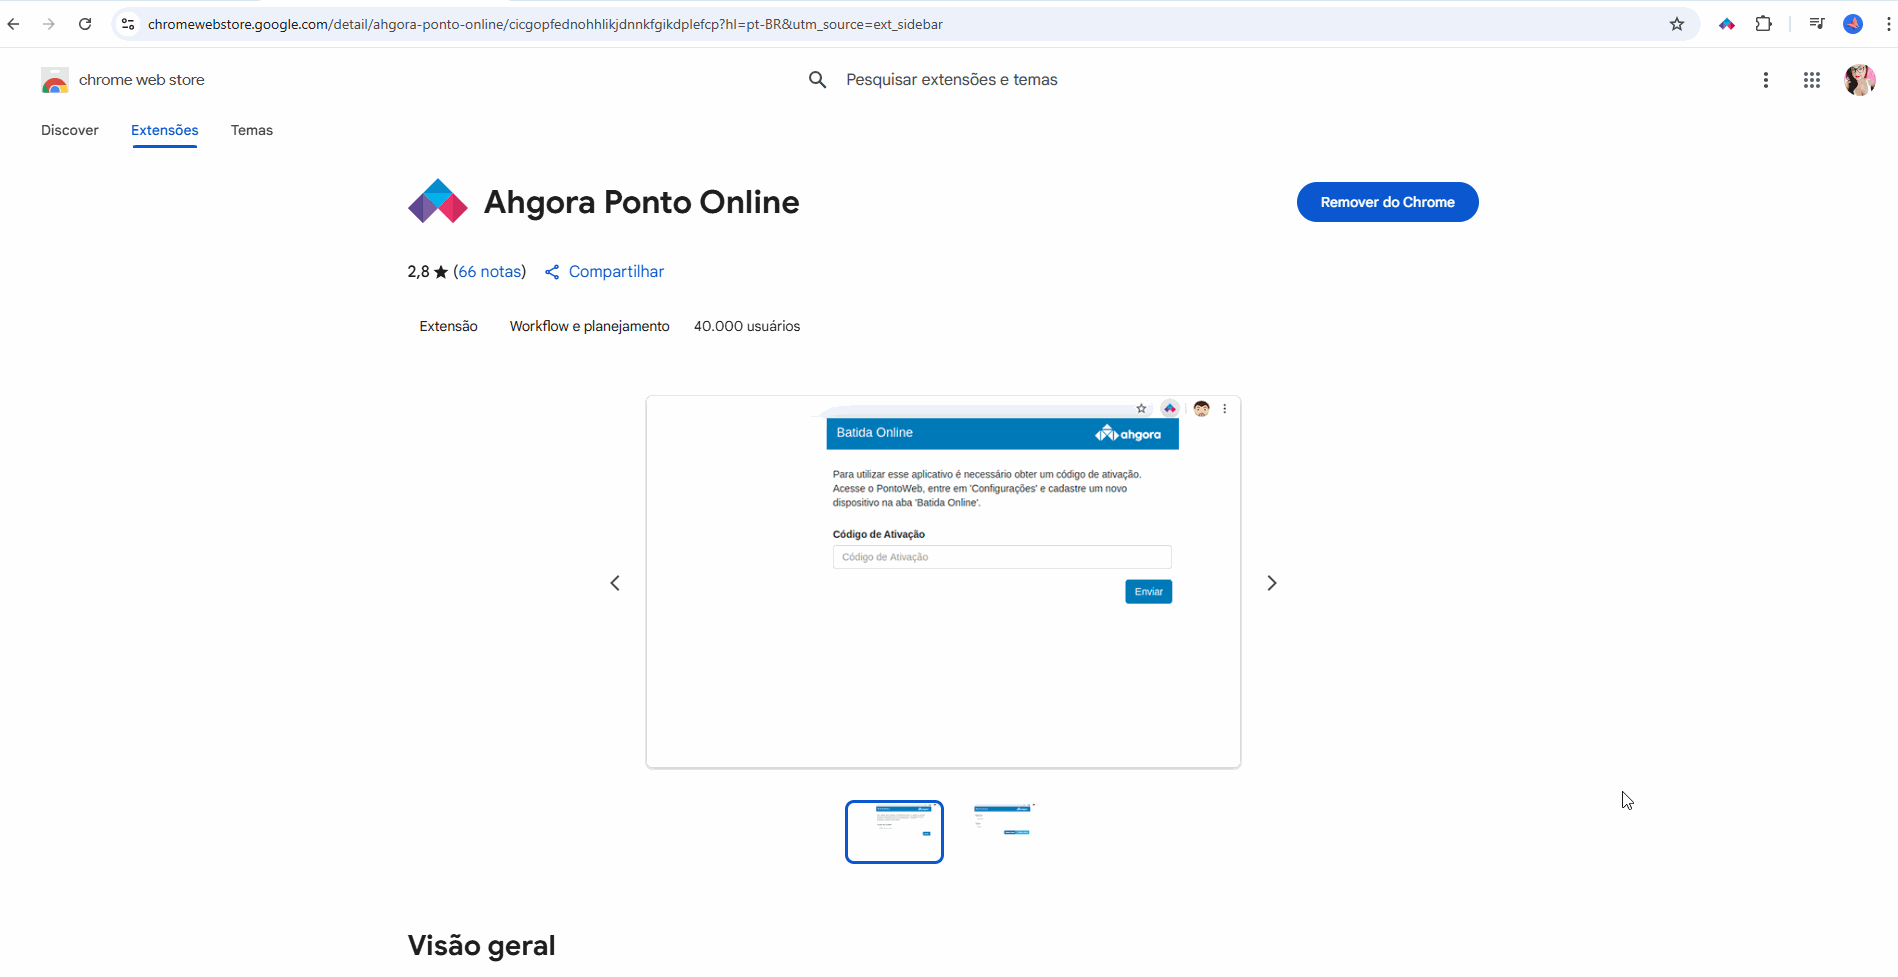Image resolution: width=1898 pixels, height=977 pixels.
Task: Click the Visão geral heading
Action: [x=481, y=945]
